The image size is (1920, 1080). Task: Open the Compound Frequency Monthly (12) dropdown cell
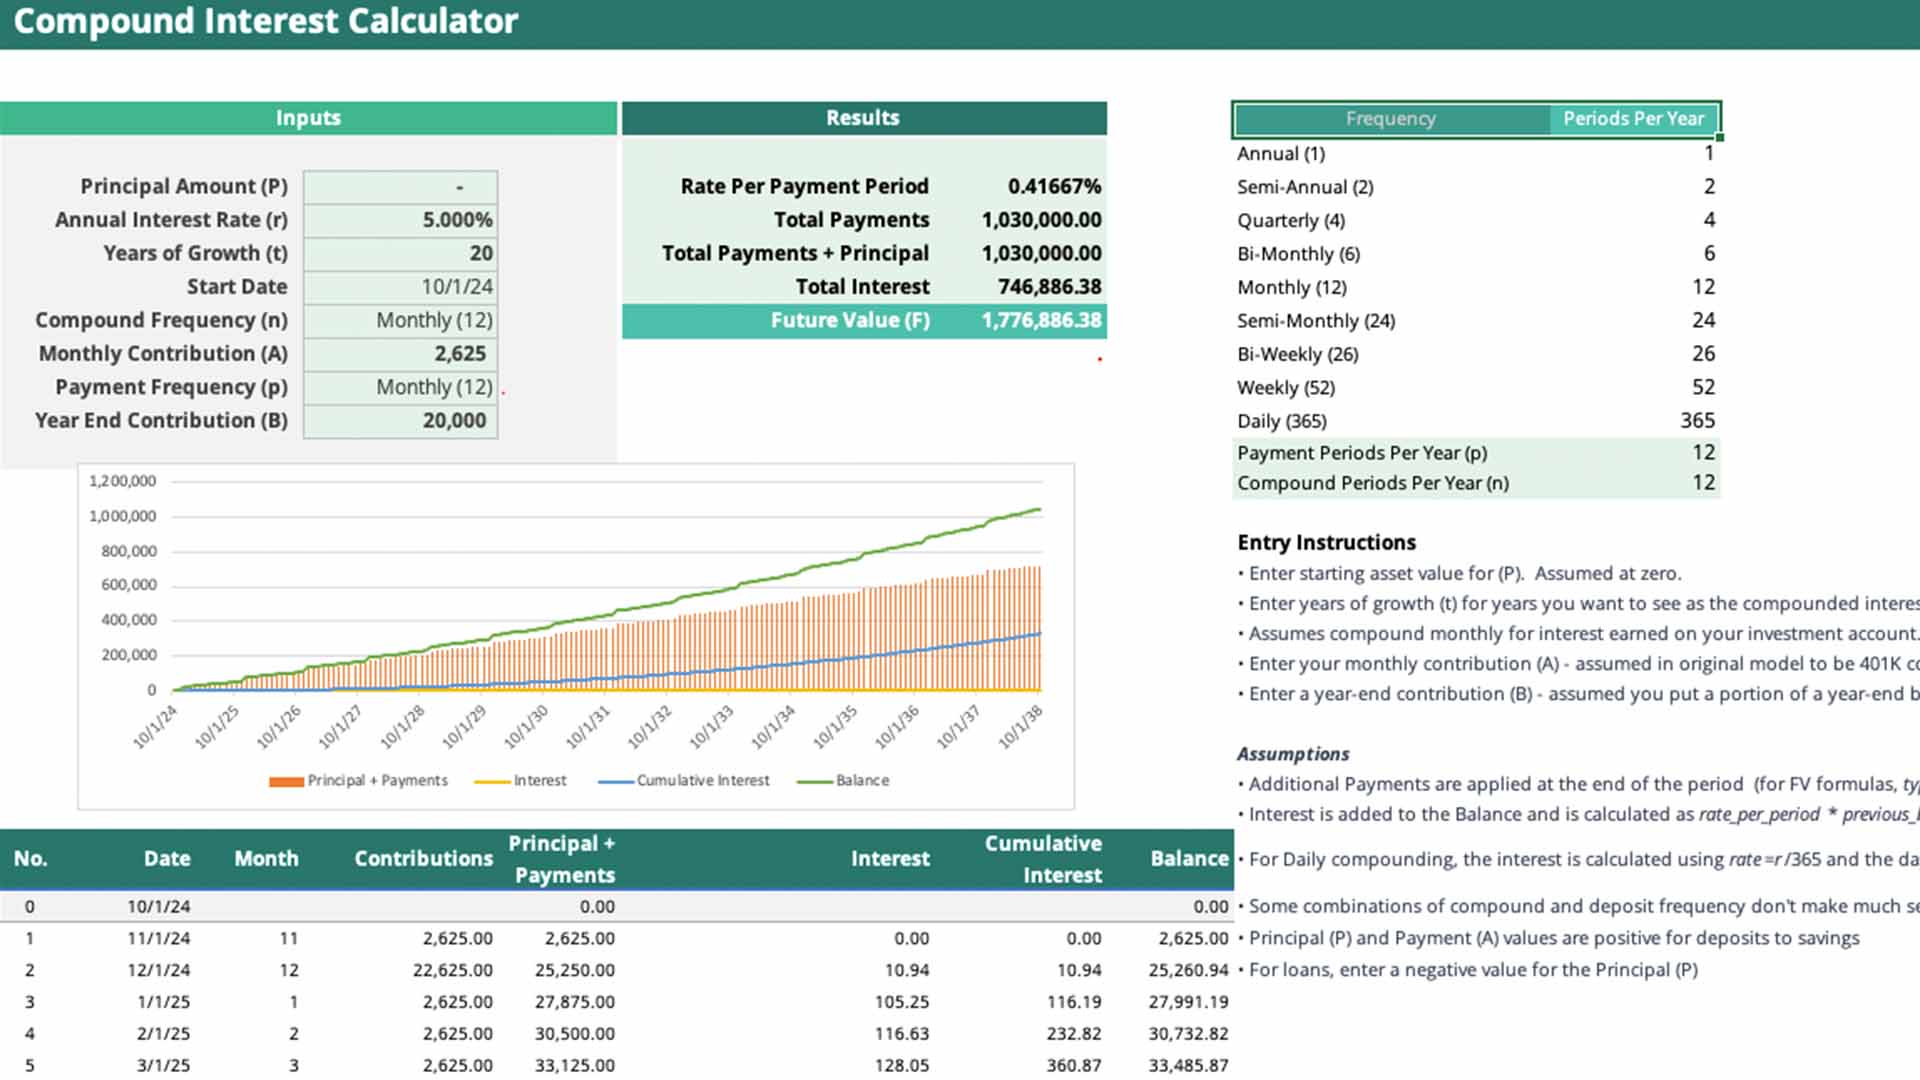(400, 320)
